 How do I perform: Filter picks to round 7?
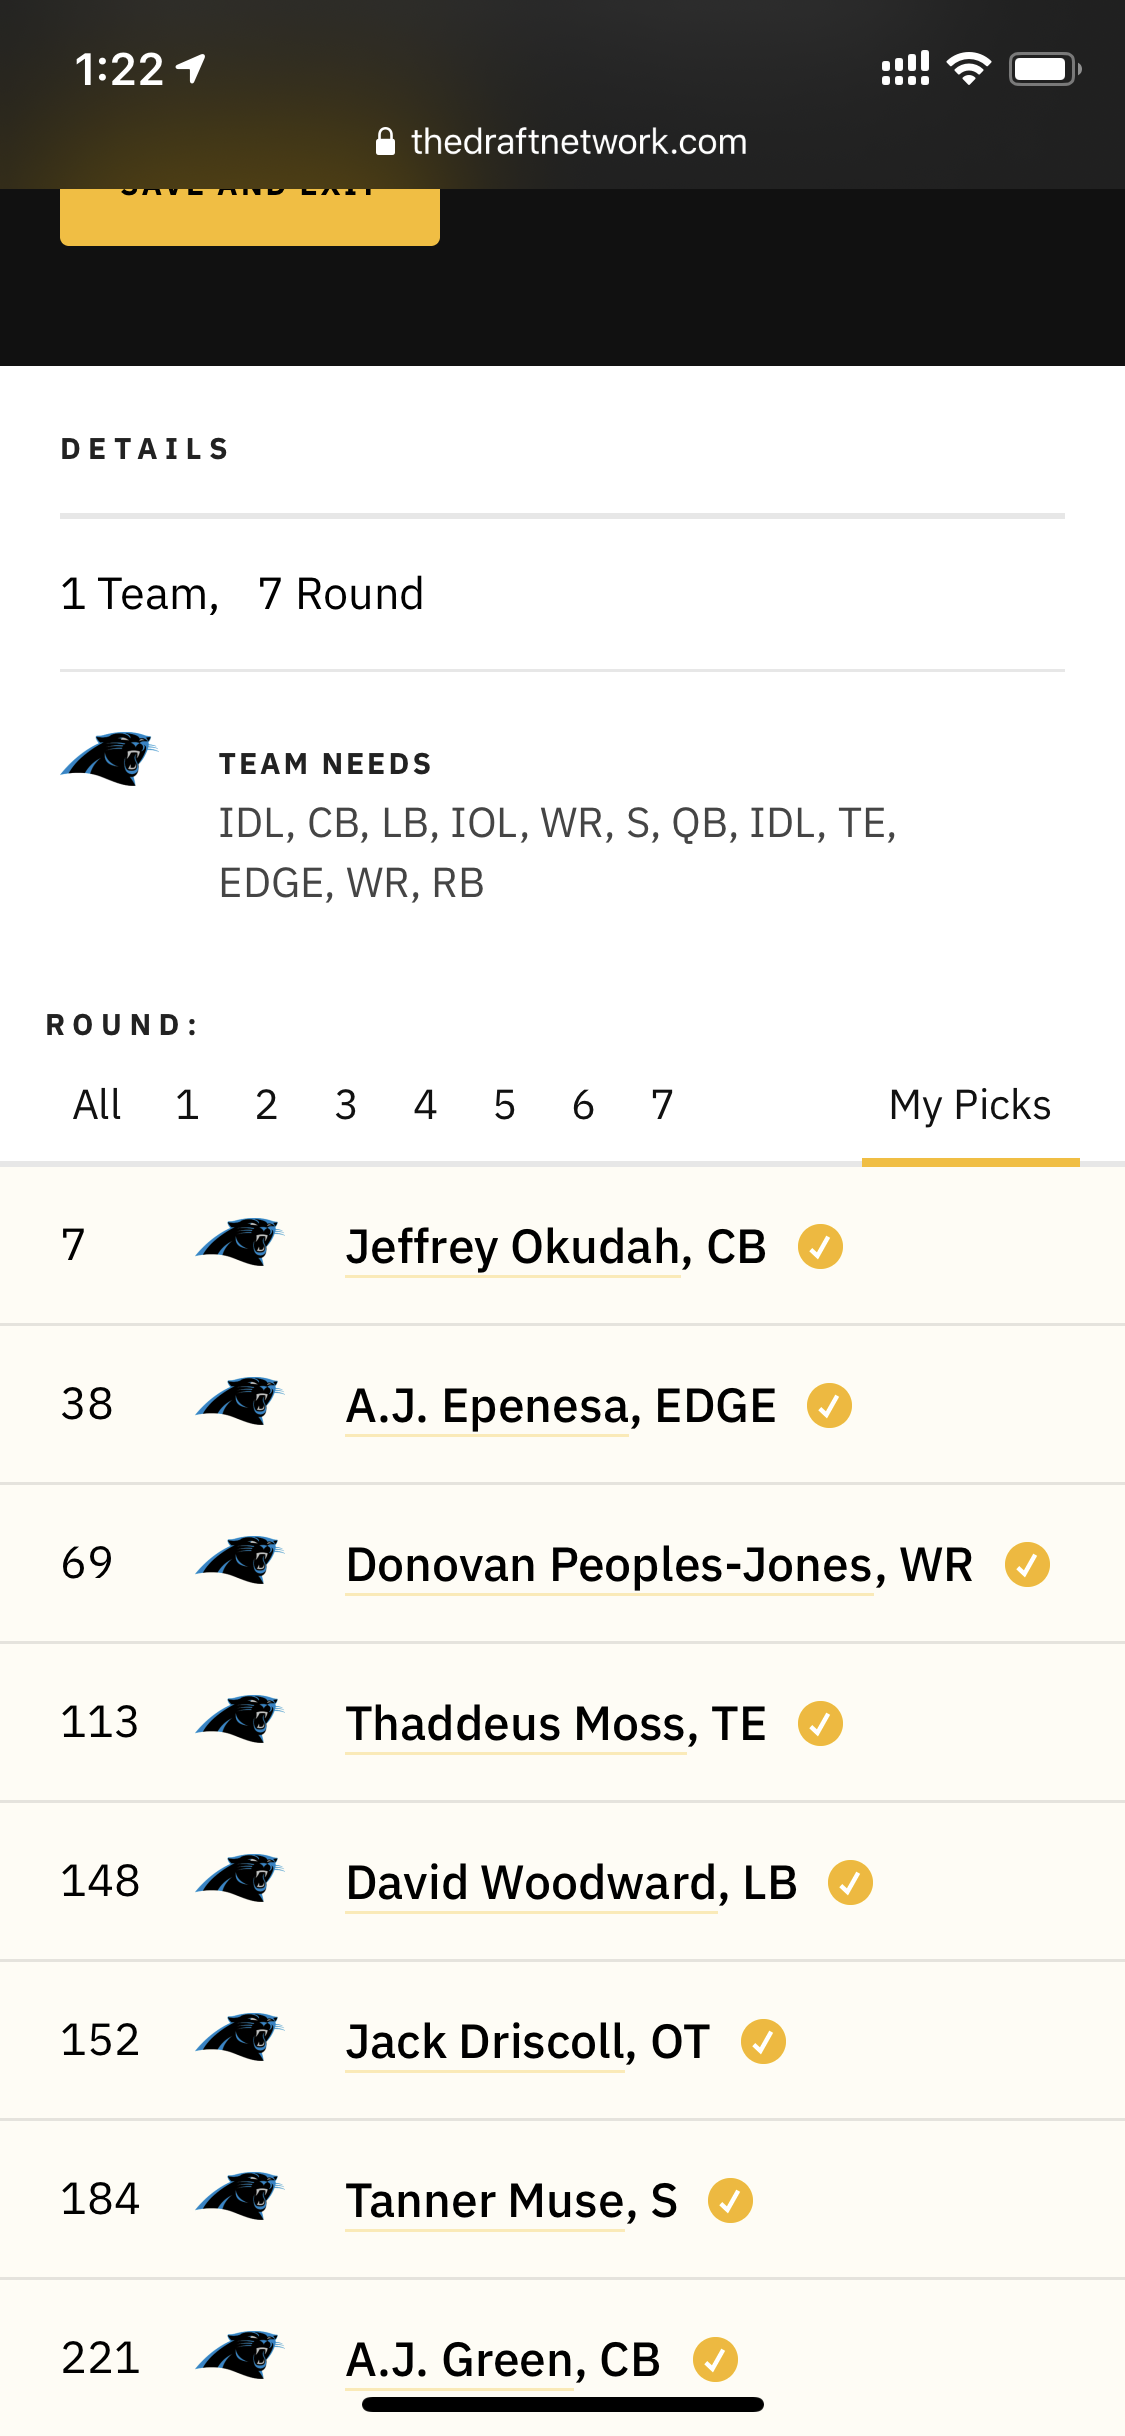[x=662, y=1106]
